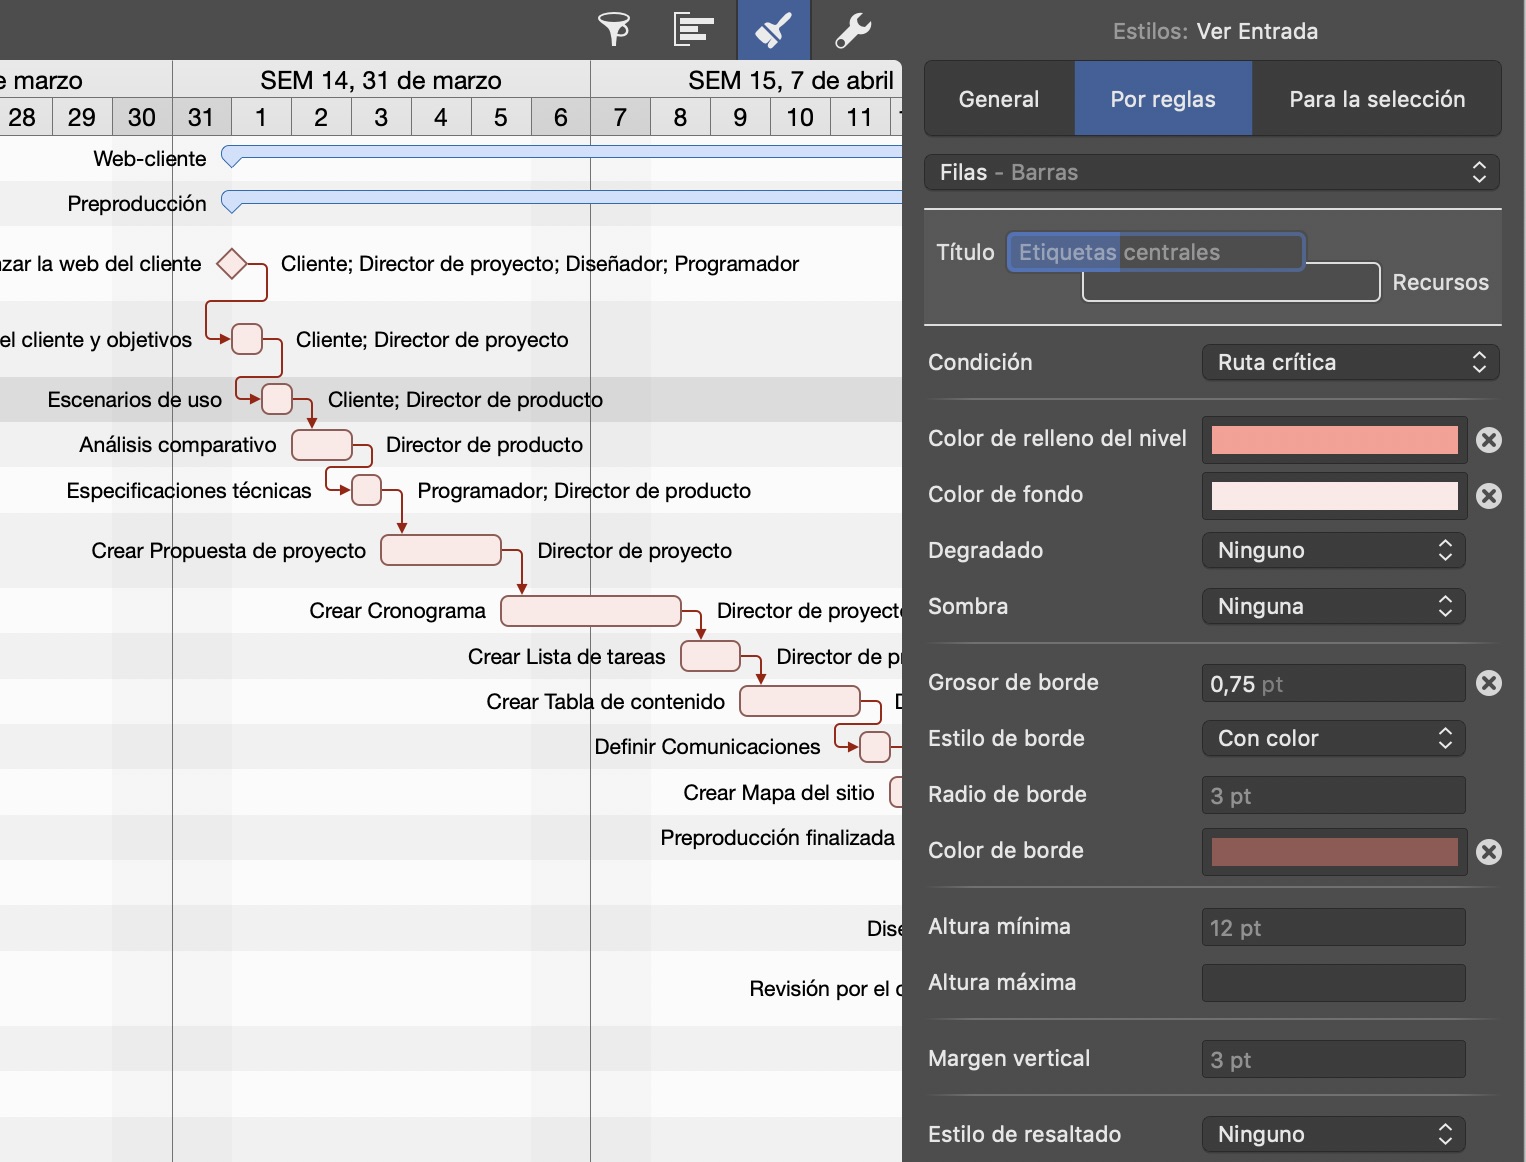
Task: Reset the Grosor de borde value
Action: [x=1488, y=683]
